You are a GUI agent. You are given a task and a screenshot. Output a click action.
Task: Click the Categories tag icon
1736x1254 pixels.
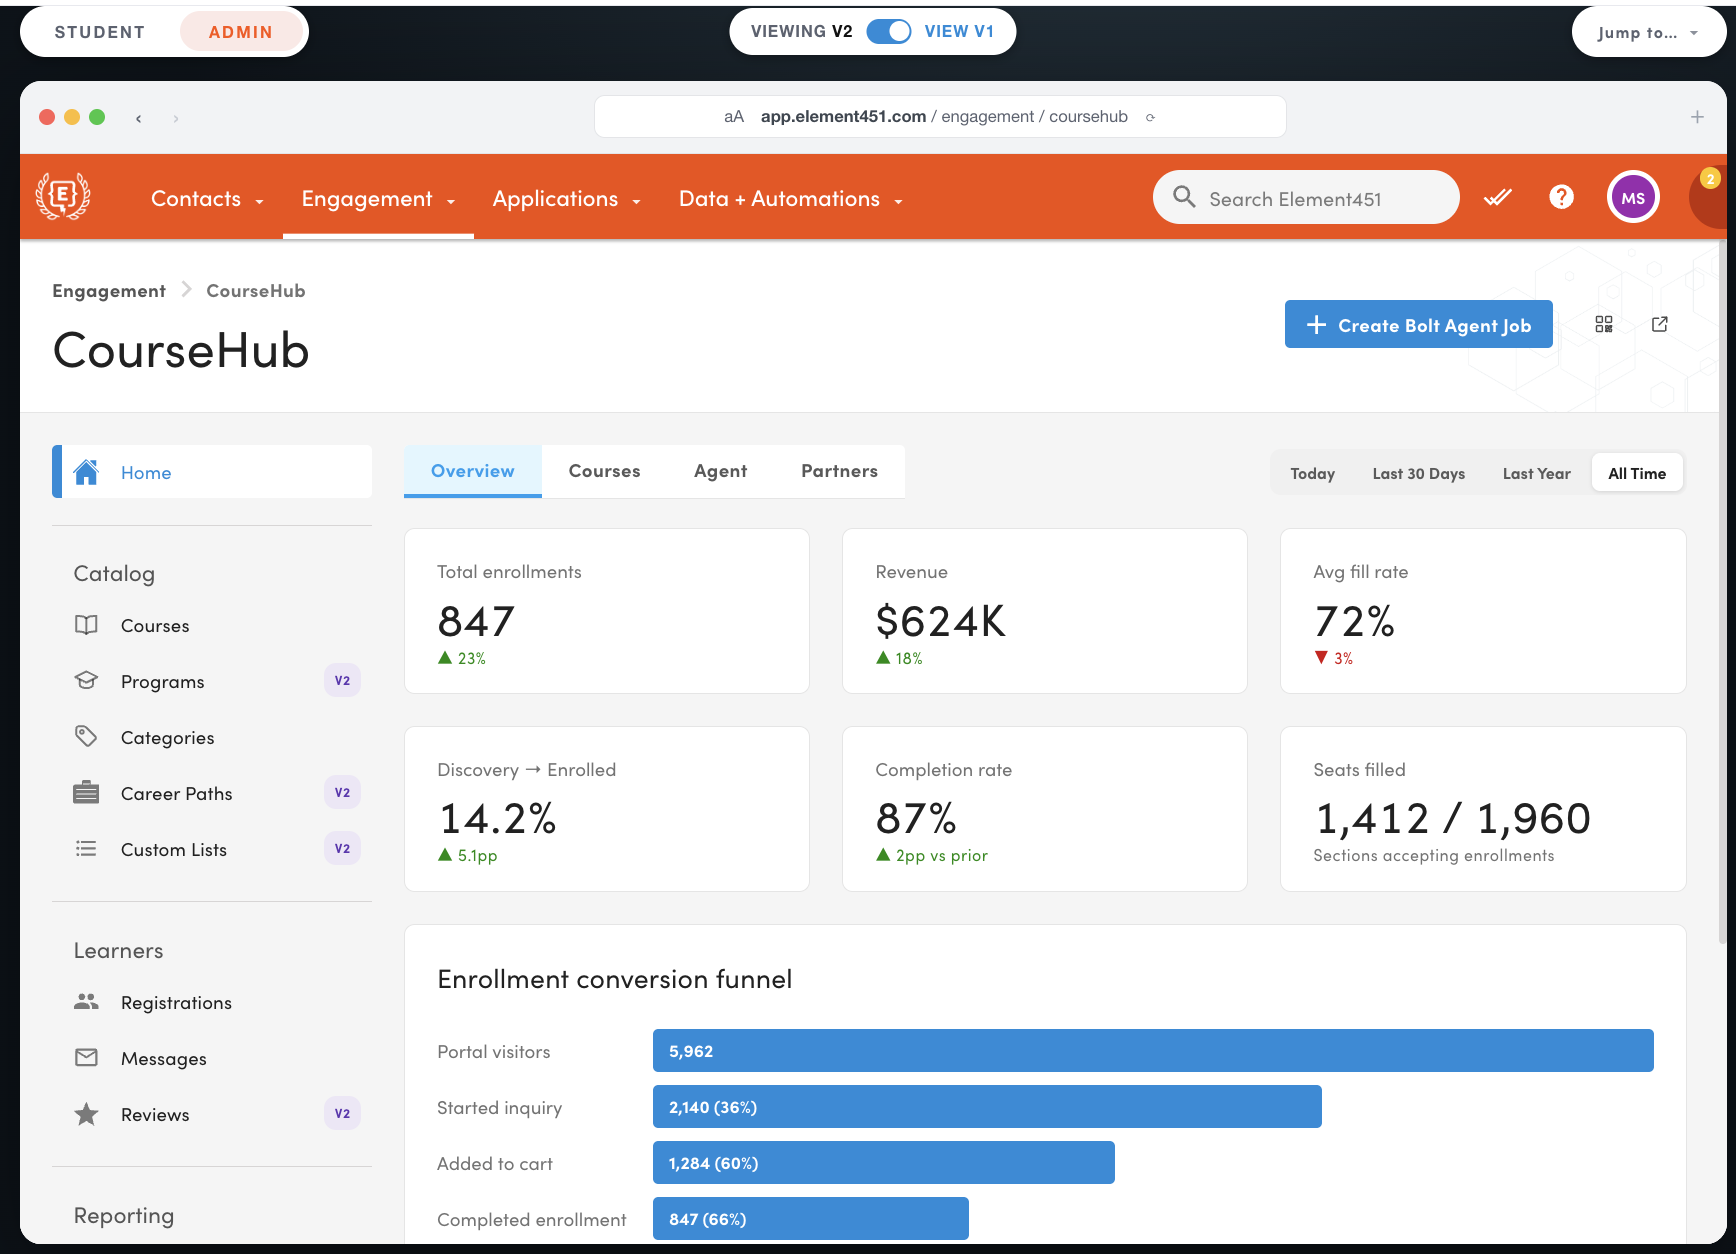point(86,737)
